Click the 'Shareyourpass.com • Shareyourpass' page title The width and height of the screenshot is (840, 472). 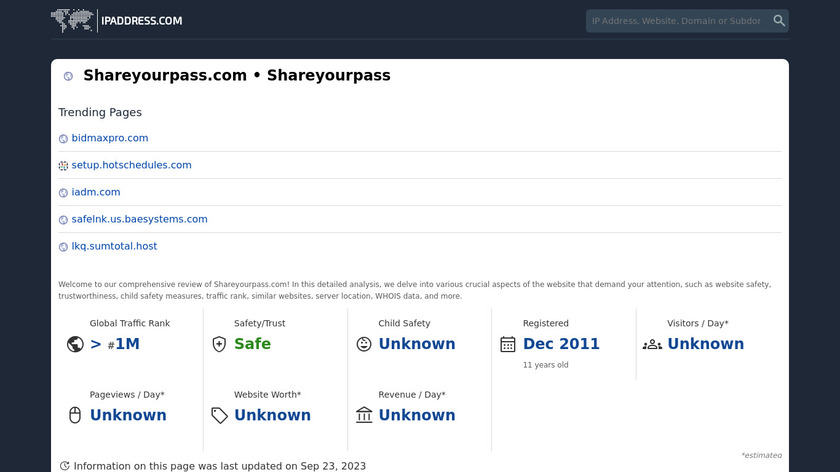[x=237, y=76]
